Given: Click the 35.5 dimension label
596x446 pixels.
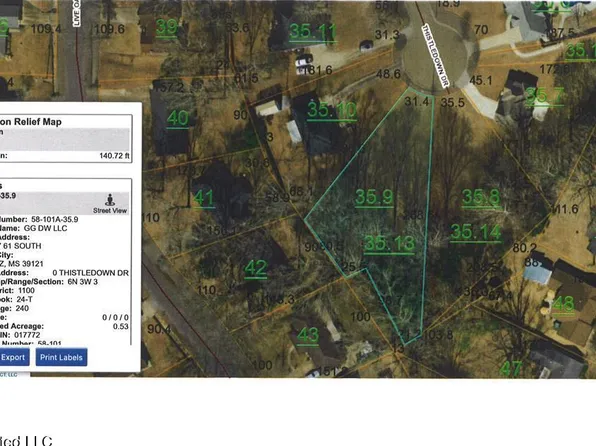Looking at the screenshot, I should click(453, 102).
